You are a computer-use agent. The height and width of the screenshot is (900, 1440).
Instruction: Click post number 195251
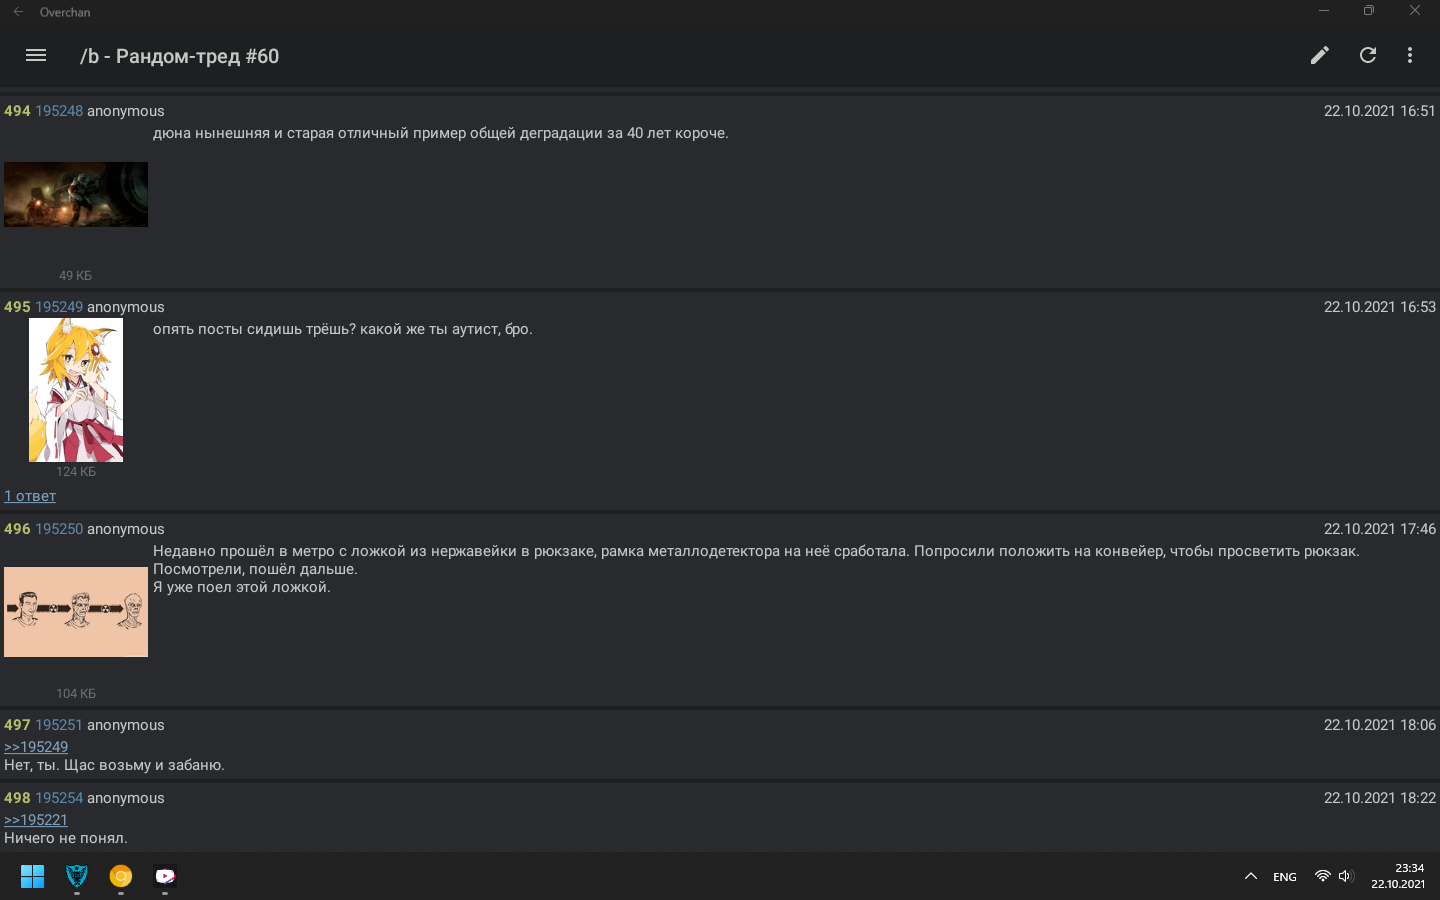point(59,725)
